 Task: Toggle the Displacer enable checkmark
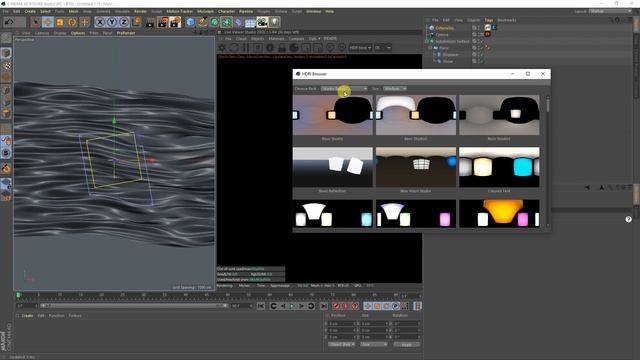pos(481,54)
